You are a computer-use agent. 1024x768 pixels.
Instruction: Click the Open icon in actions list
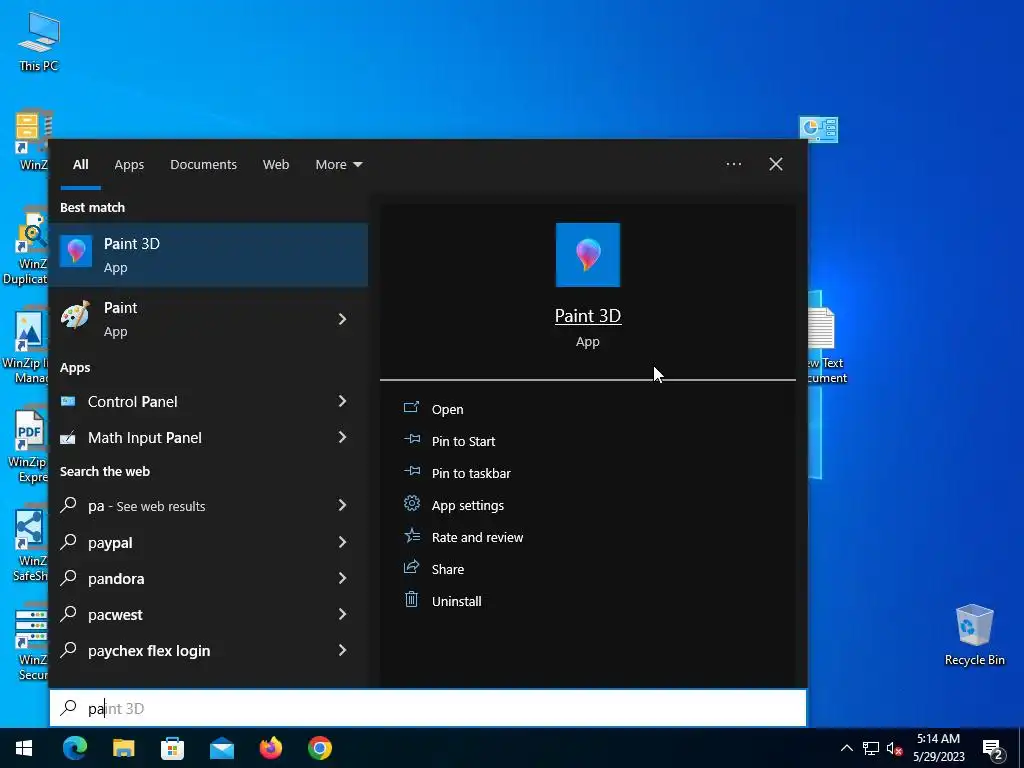click(x=411, y=408)
